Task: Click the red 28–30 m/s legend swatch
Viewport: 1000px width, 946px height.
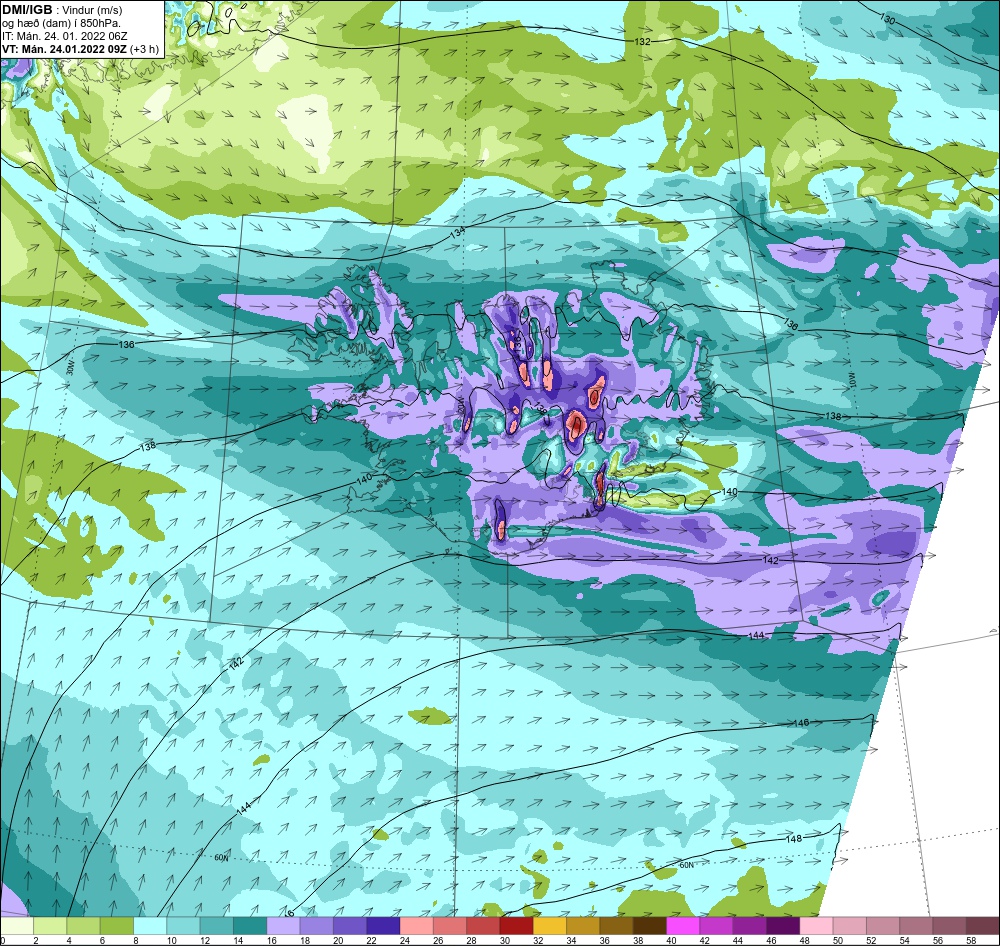Action: pyautogui.click(x=482, y=925)
